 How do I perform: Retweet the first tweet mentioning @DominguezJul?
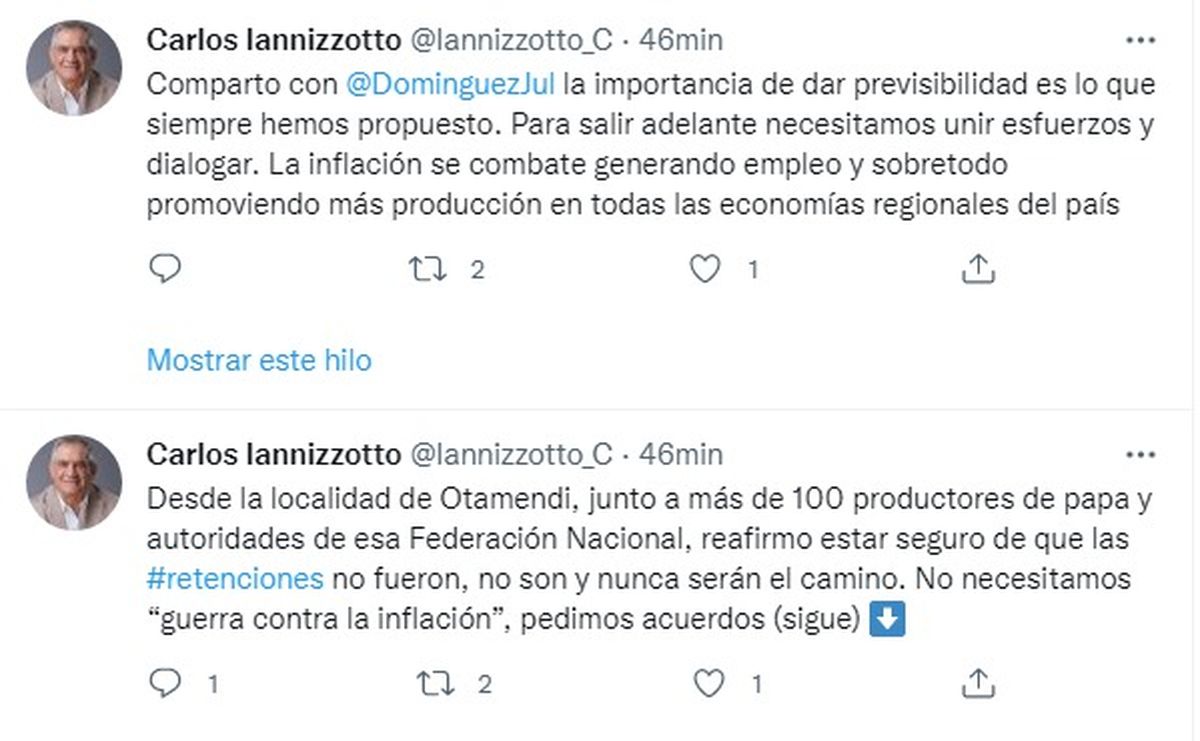coord(428,268)
